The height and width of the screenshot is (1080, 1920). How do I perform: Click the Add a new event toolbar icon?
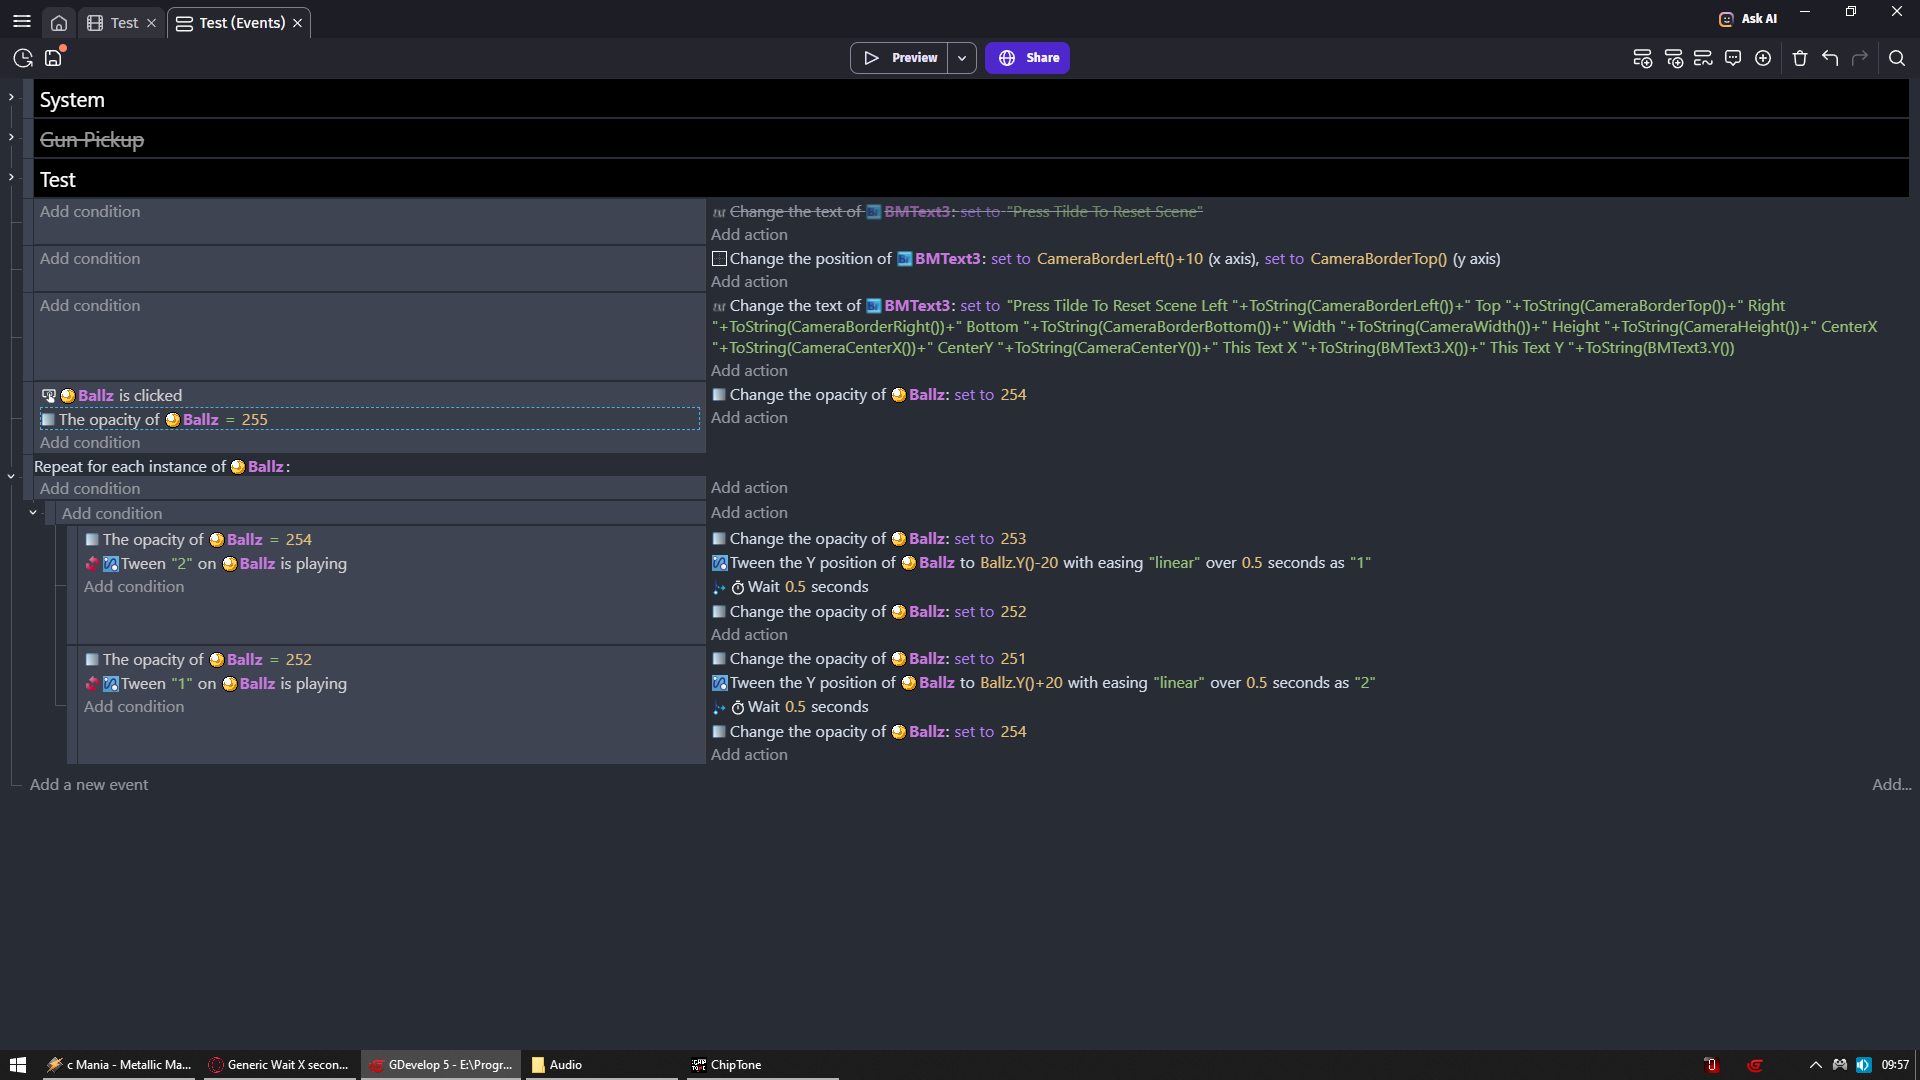(1642, 58)
